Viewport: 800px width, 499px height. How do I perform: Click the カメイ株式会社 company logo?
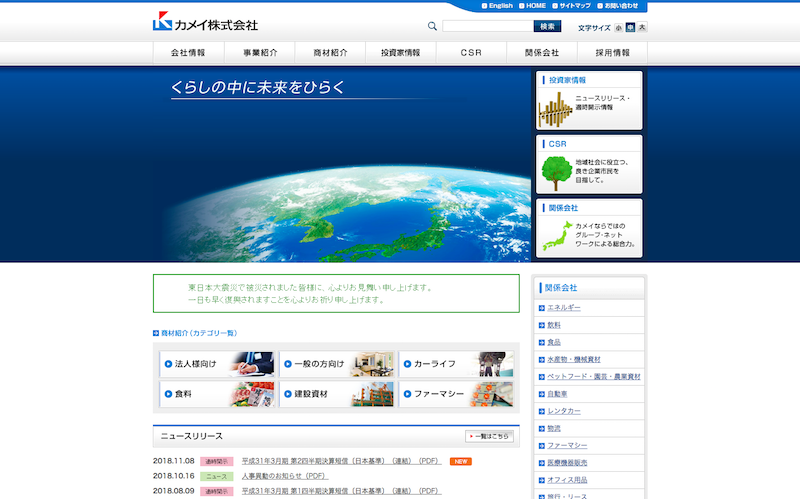coord(205,21)
